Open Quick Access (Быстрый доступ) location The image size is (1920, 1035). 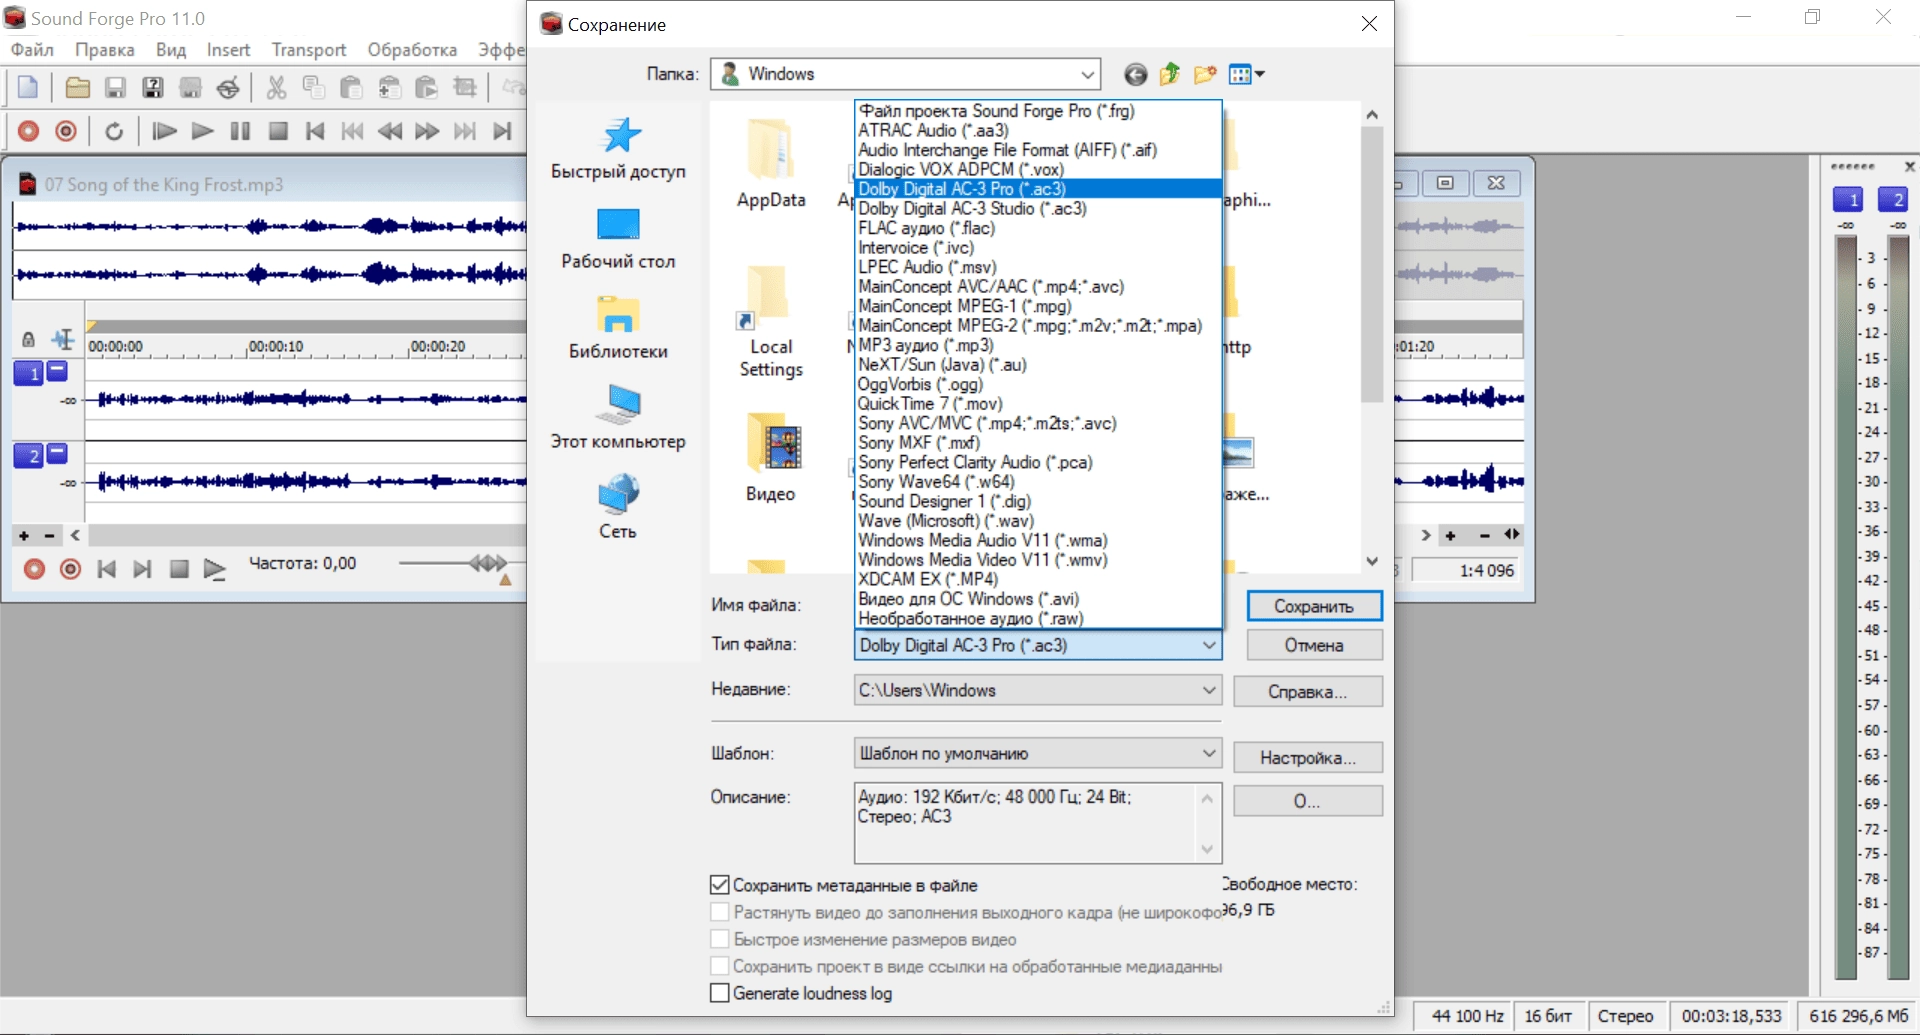tap(618, 148)
